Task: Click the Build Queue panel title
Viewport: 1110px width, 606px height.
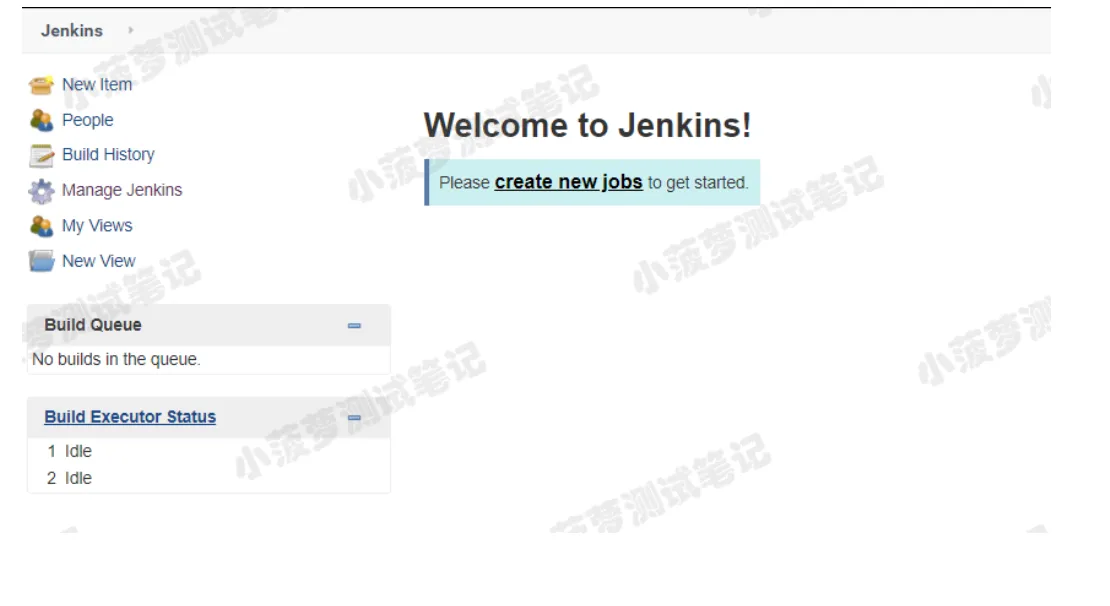Action: 93,325
